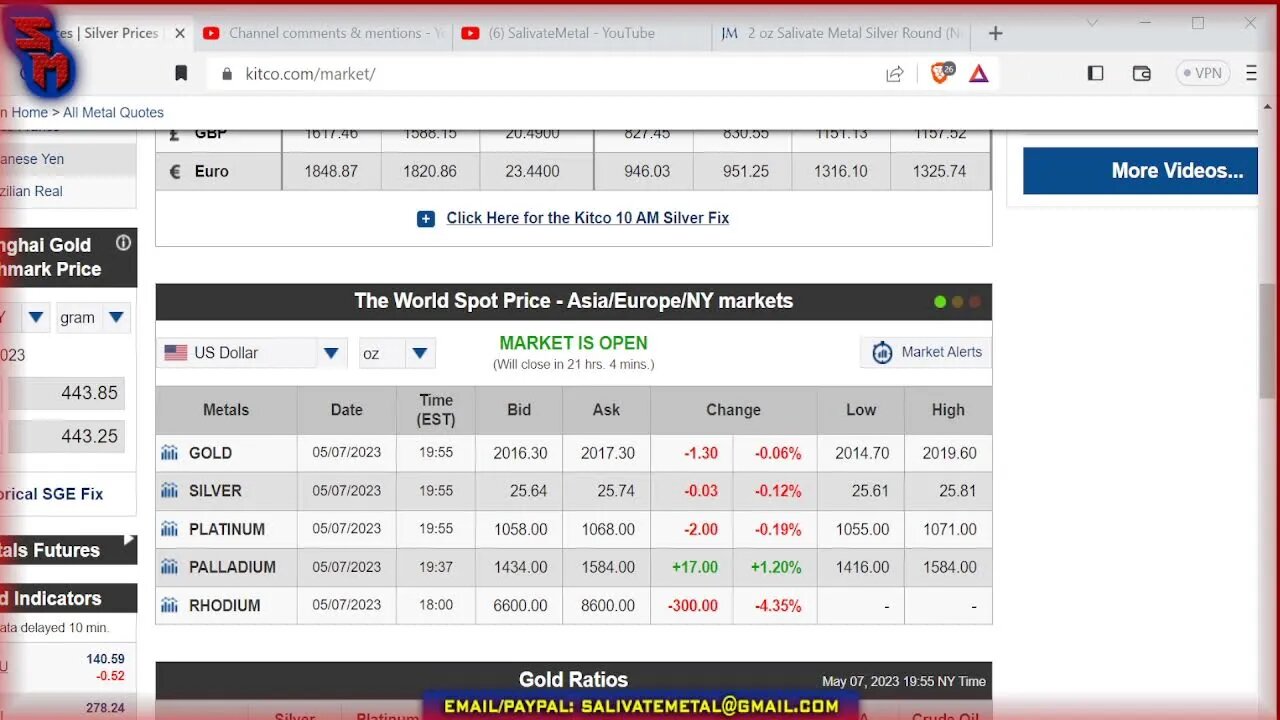Click the Metals Futures panel header
The image size is (1280, 720).
pos(68,550)
